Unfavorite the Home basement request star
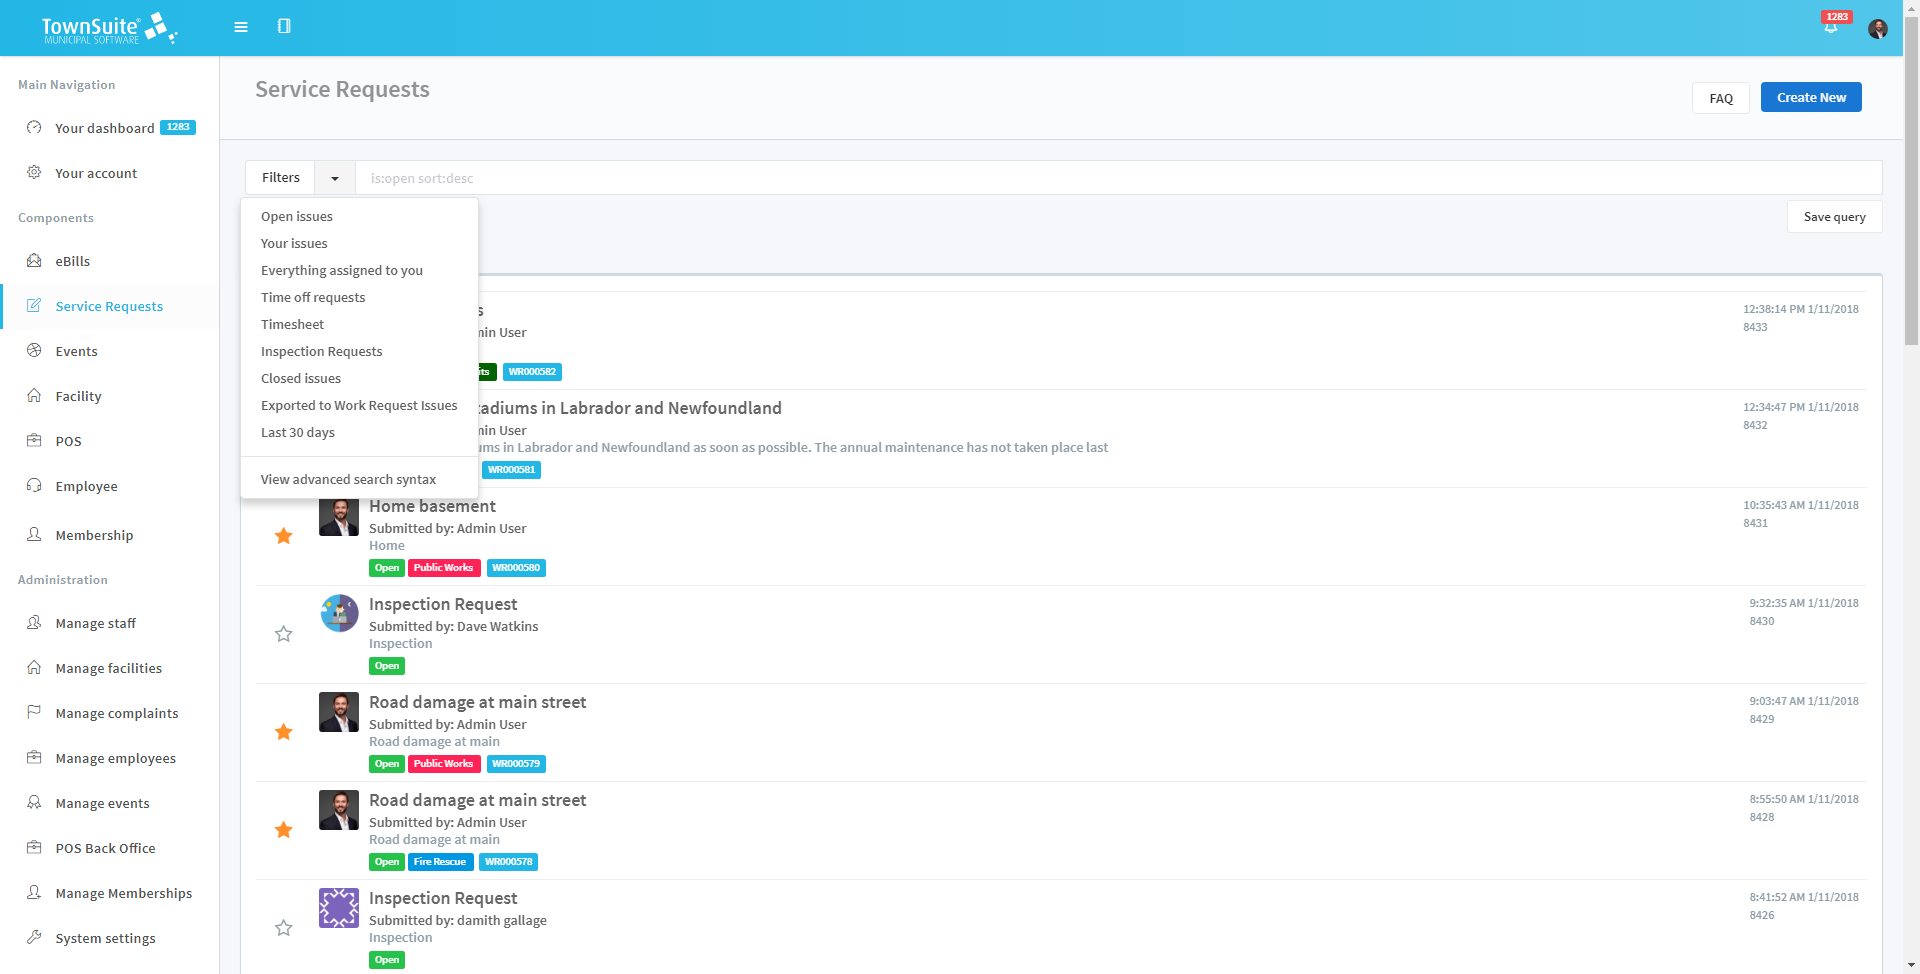Image resolution: width=1920 pixels, height=974 pixels. [283, 536]
